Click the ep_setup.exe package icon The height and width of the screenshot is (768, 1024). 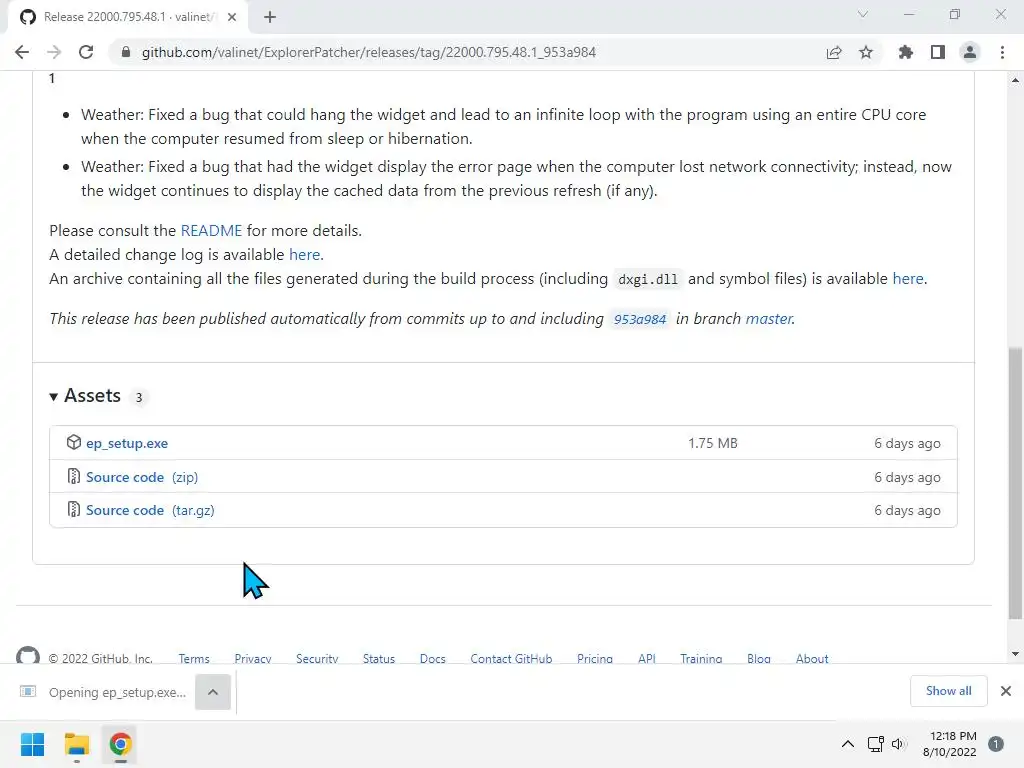[x=74, y=443]
